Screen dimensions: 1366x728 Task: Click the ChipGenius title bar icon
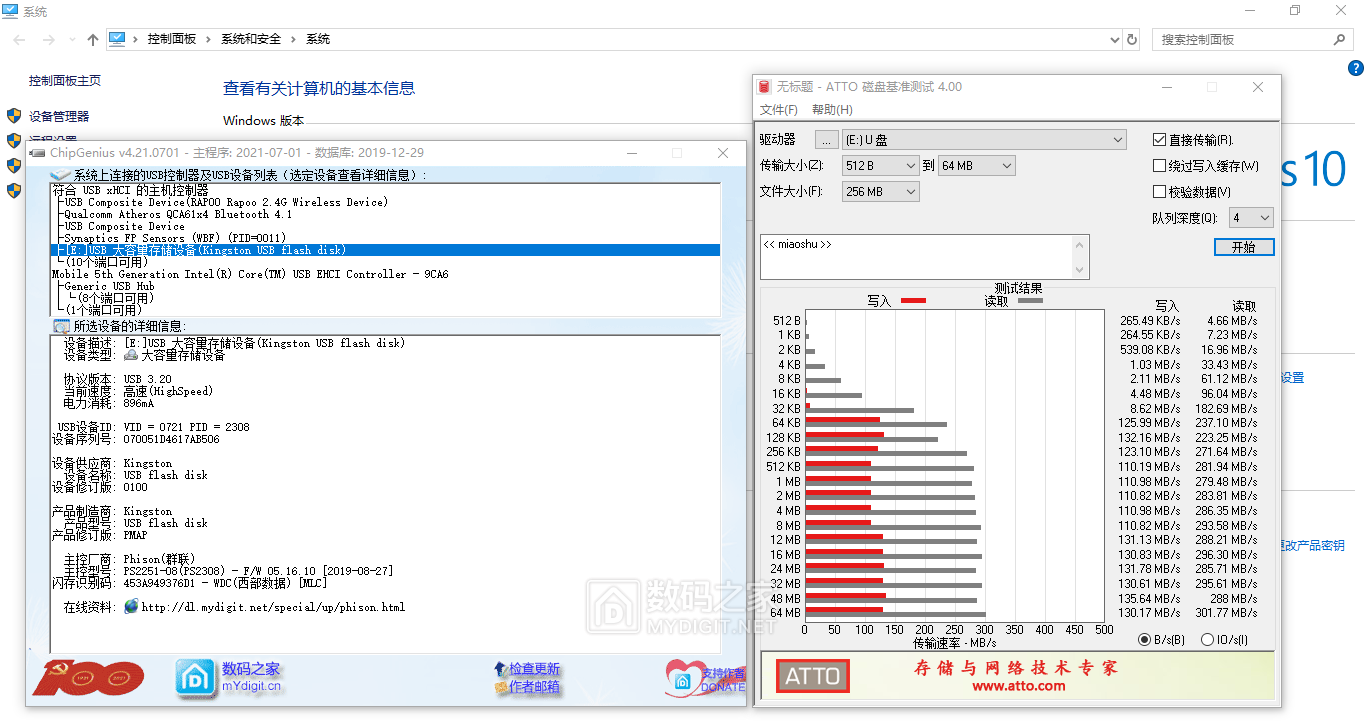point(38,153)
